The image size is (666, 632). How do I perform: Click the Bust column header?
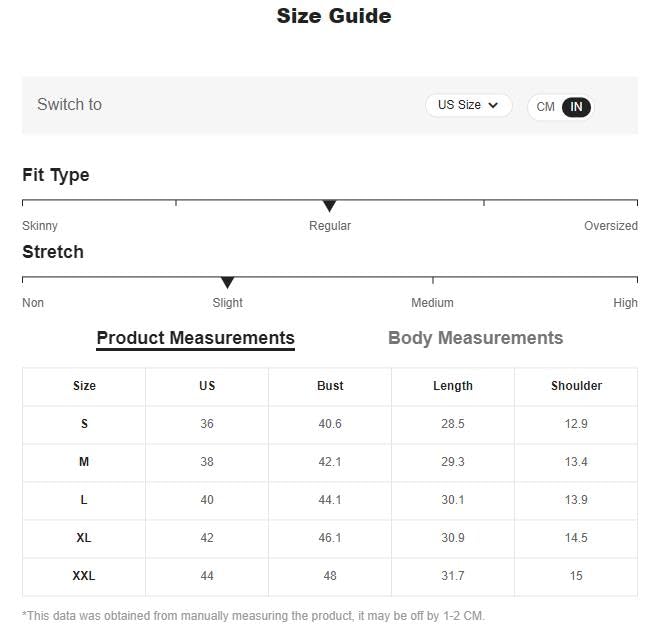[330, 386]
